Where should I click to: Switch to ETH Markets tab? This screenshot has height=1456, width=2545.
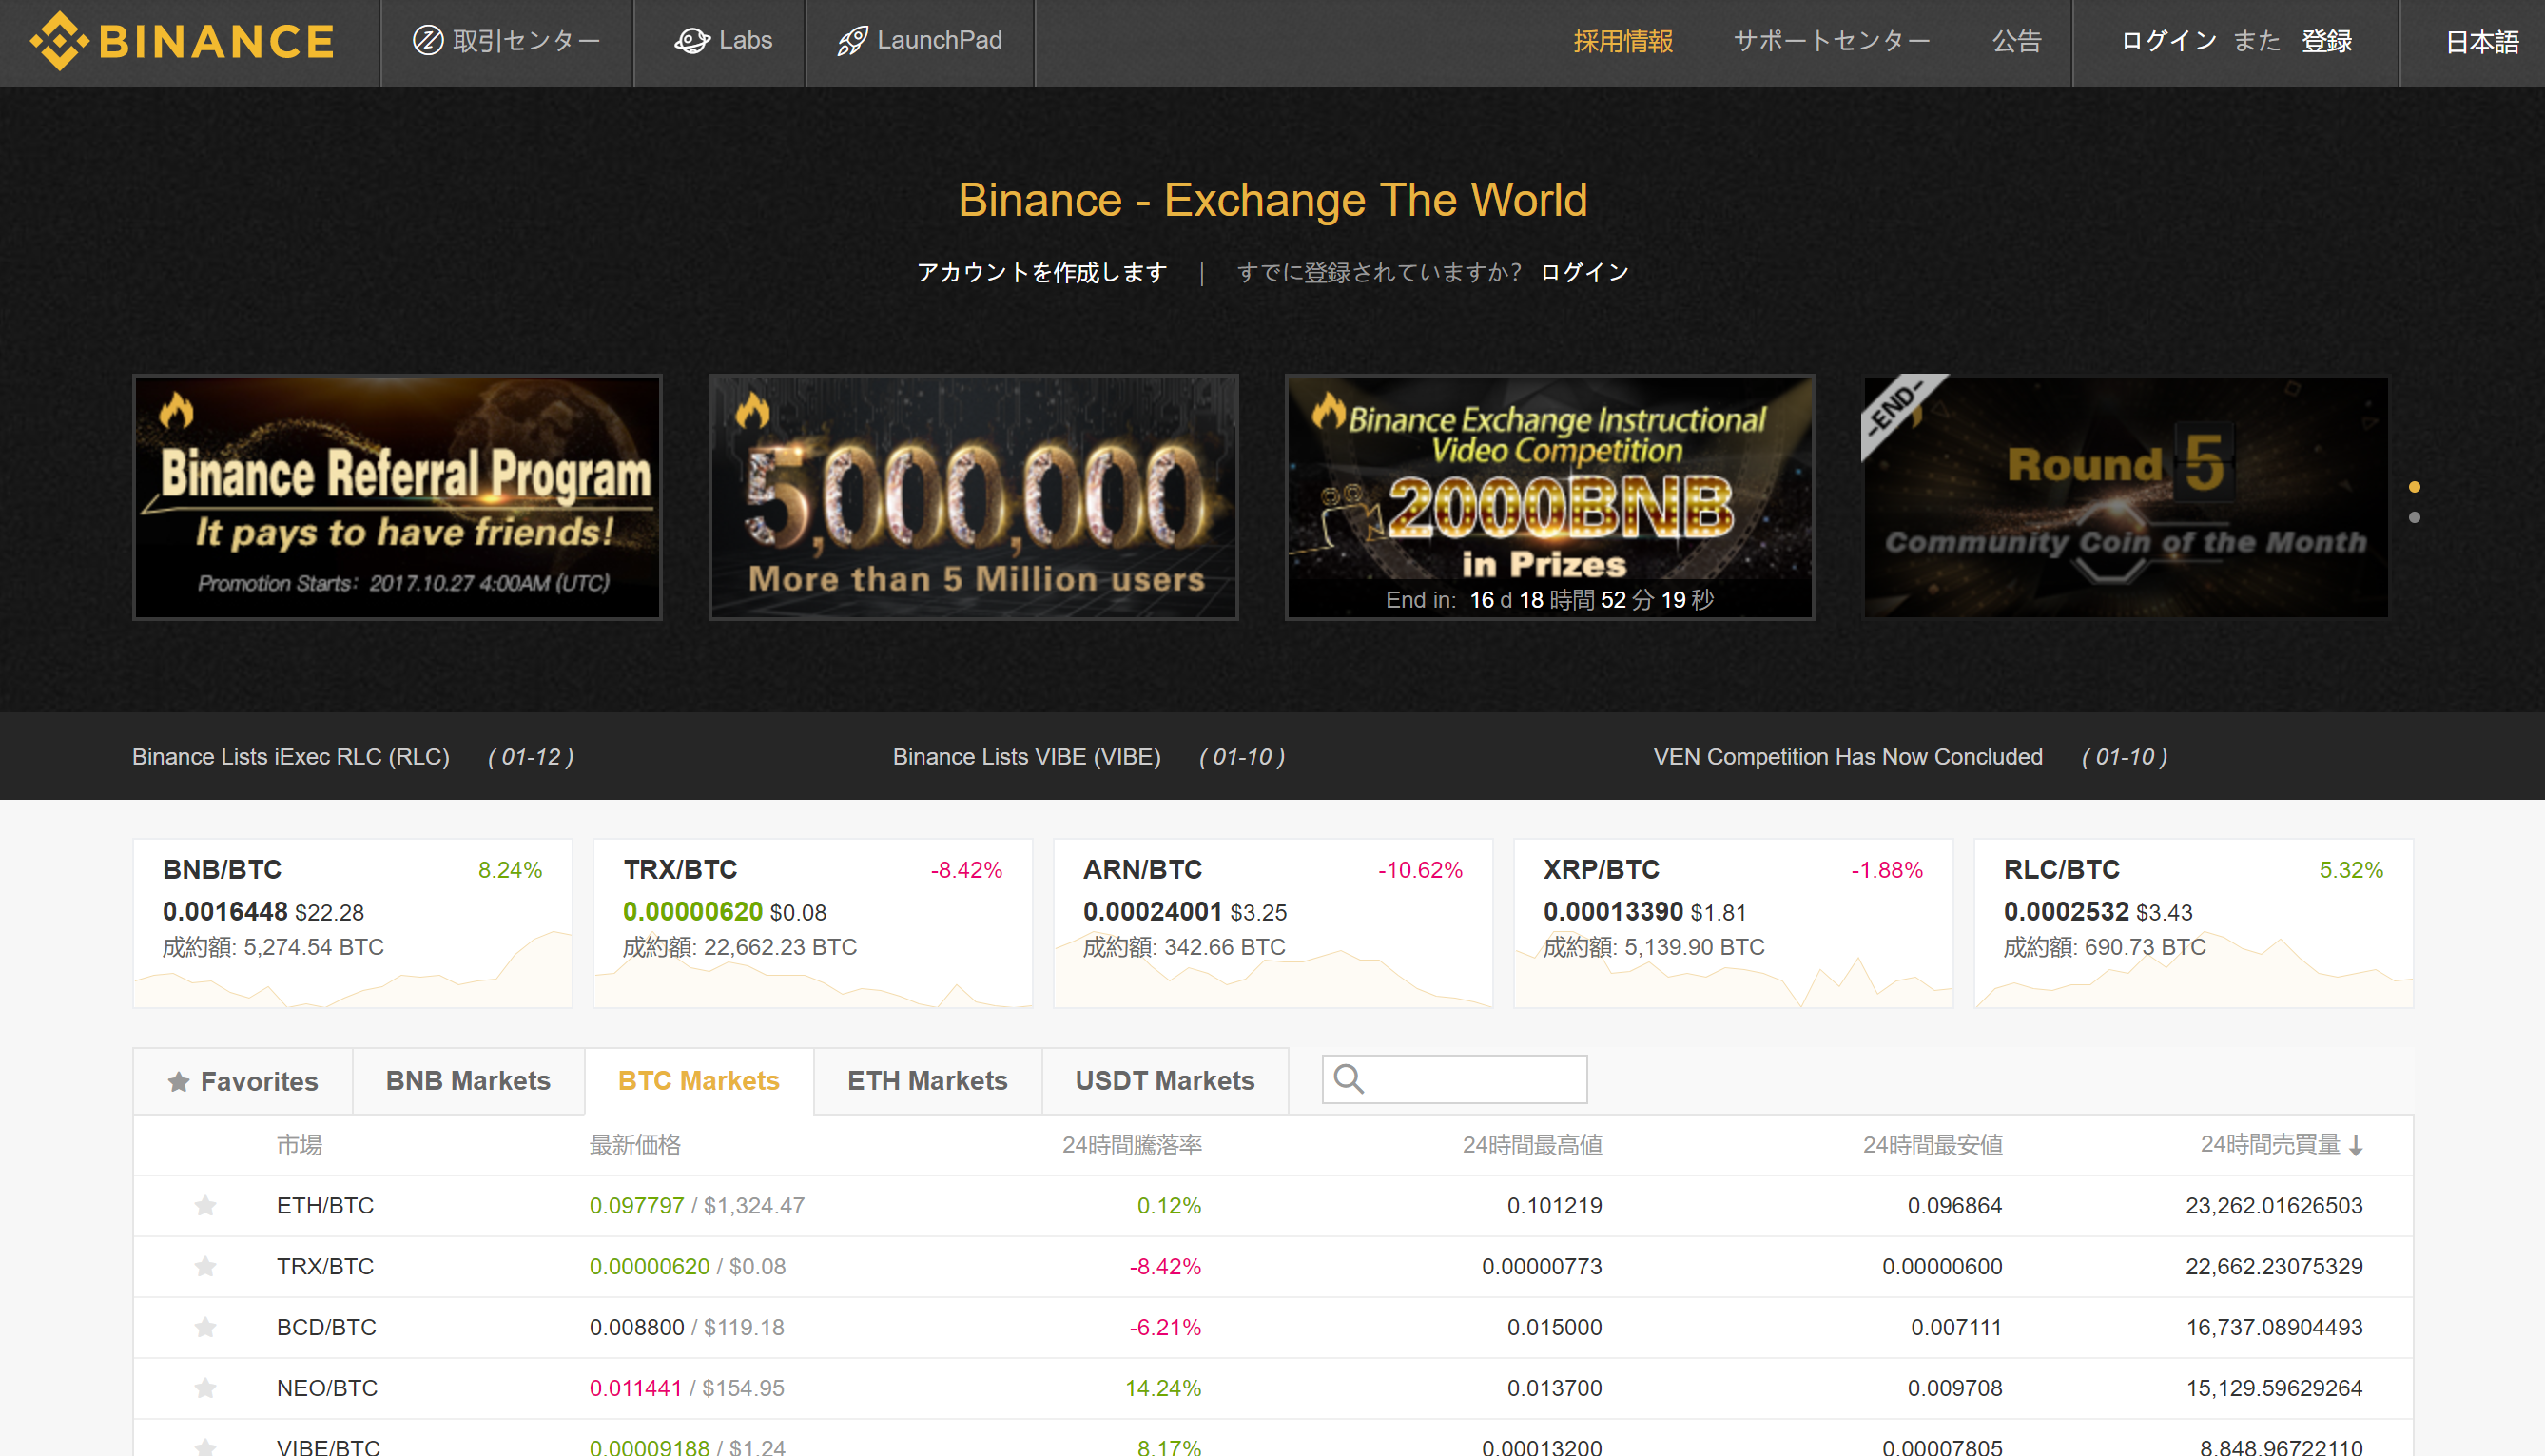coord(927,1081)
